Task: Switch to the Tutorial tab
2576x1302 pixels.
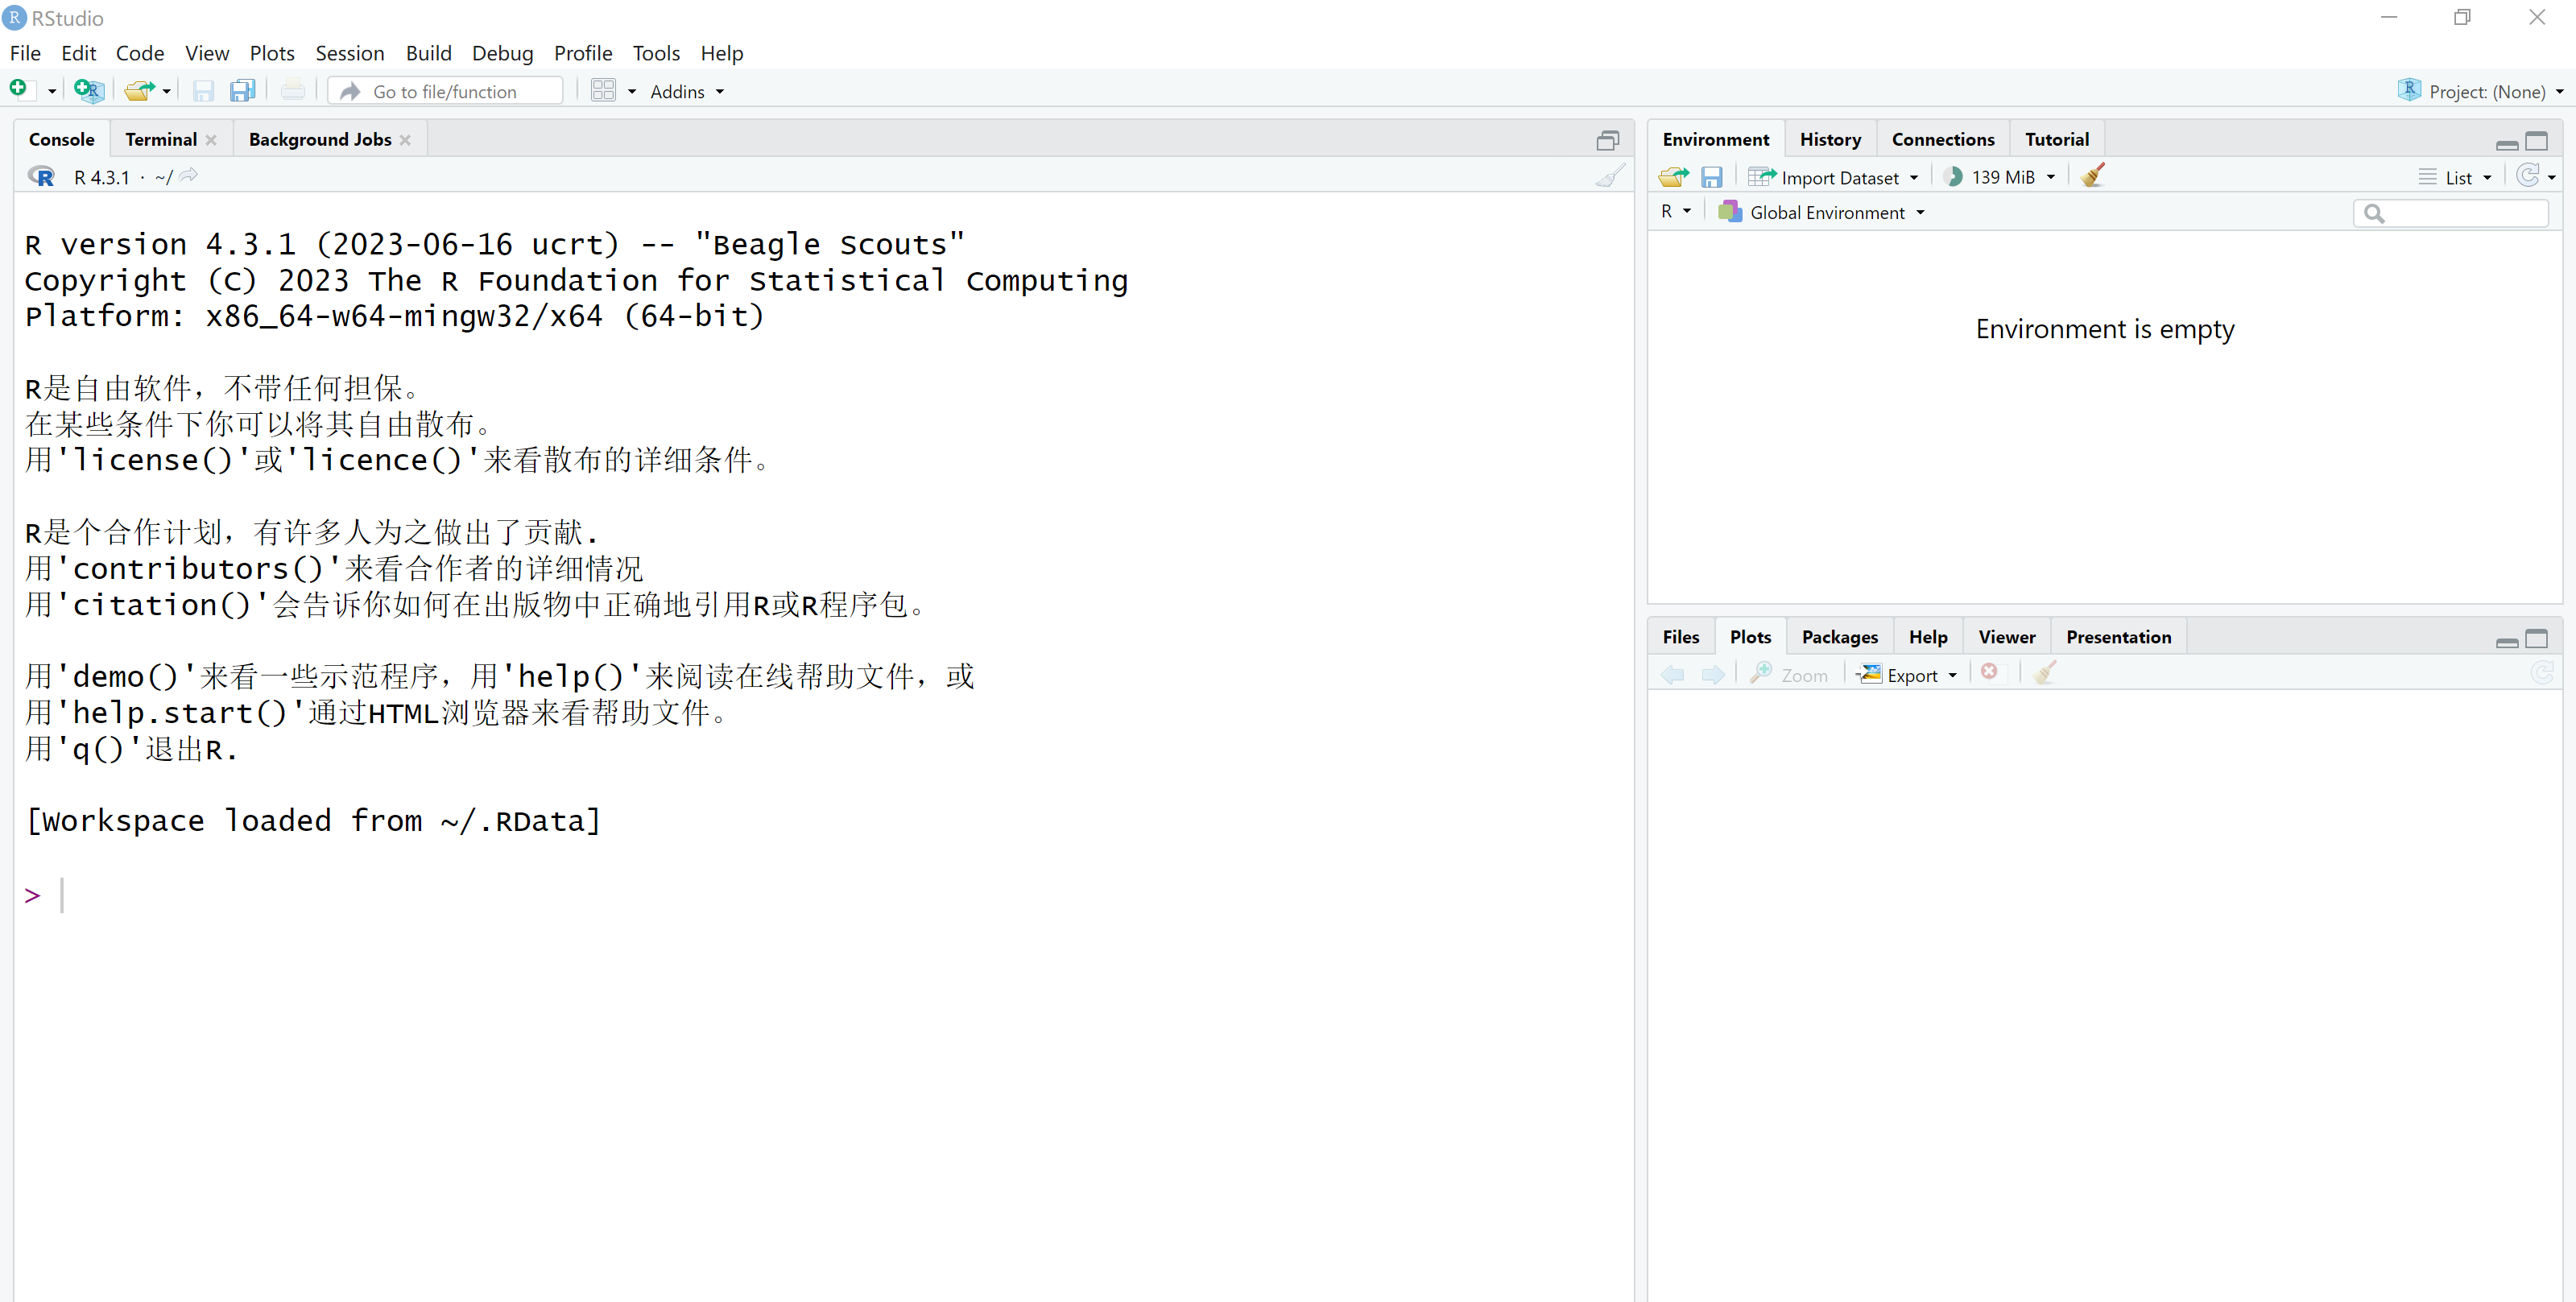Action: pos(2056,139)
